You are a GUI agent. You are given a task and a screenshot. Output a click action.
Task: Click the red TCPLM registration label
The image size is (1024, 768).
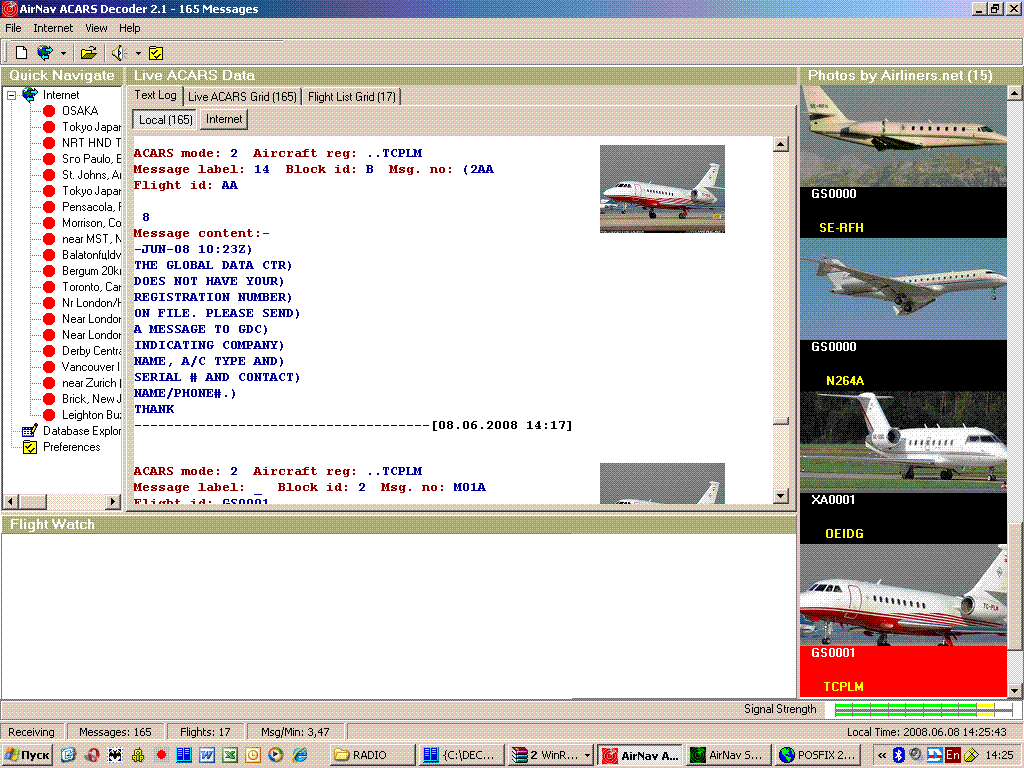(x=844, y=687)
